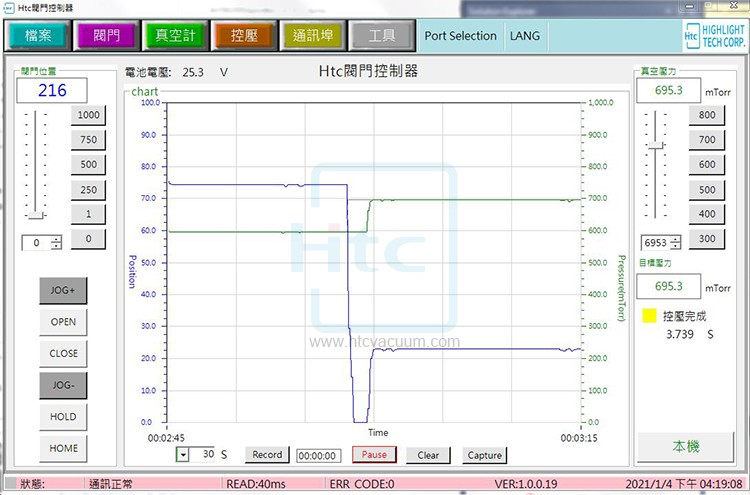
Task: Click the READ:40ms status bar entry
Action: click(x=255, y=484)
